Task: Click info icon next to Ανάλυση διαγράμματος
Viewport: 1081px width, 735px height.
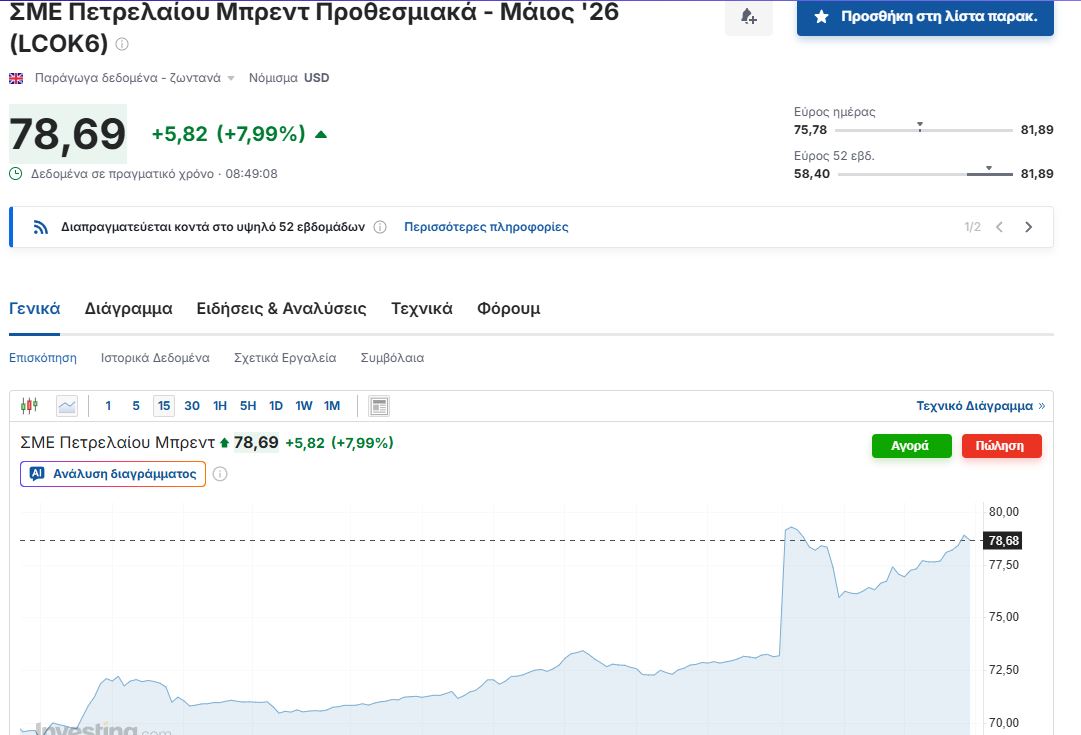Action: point(220,474)
